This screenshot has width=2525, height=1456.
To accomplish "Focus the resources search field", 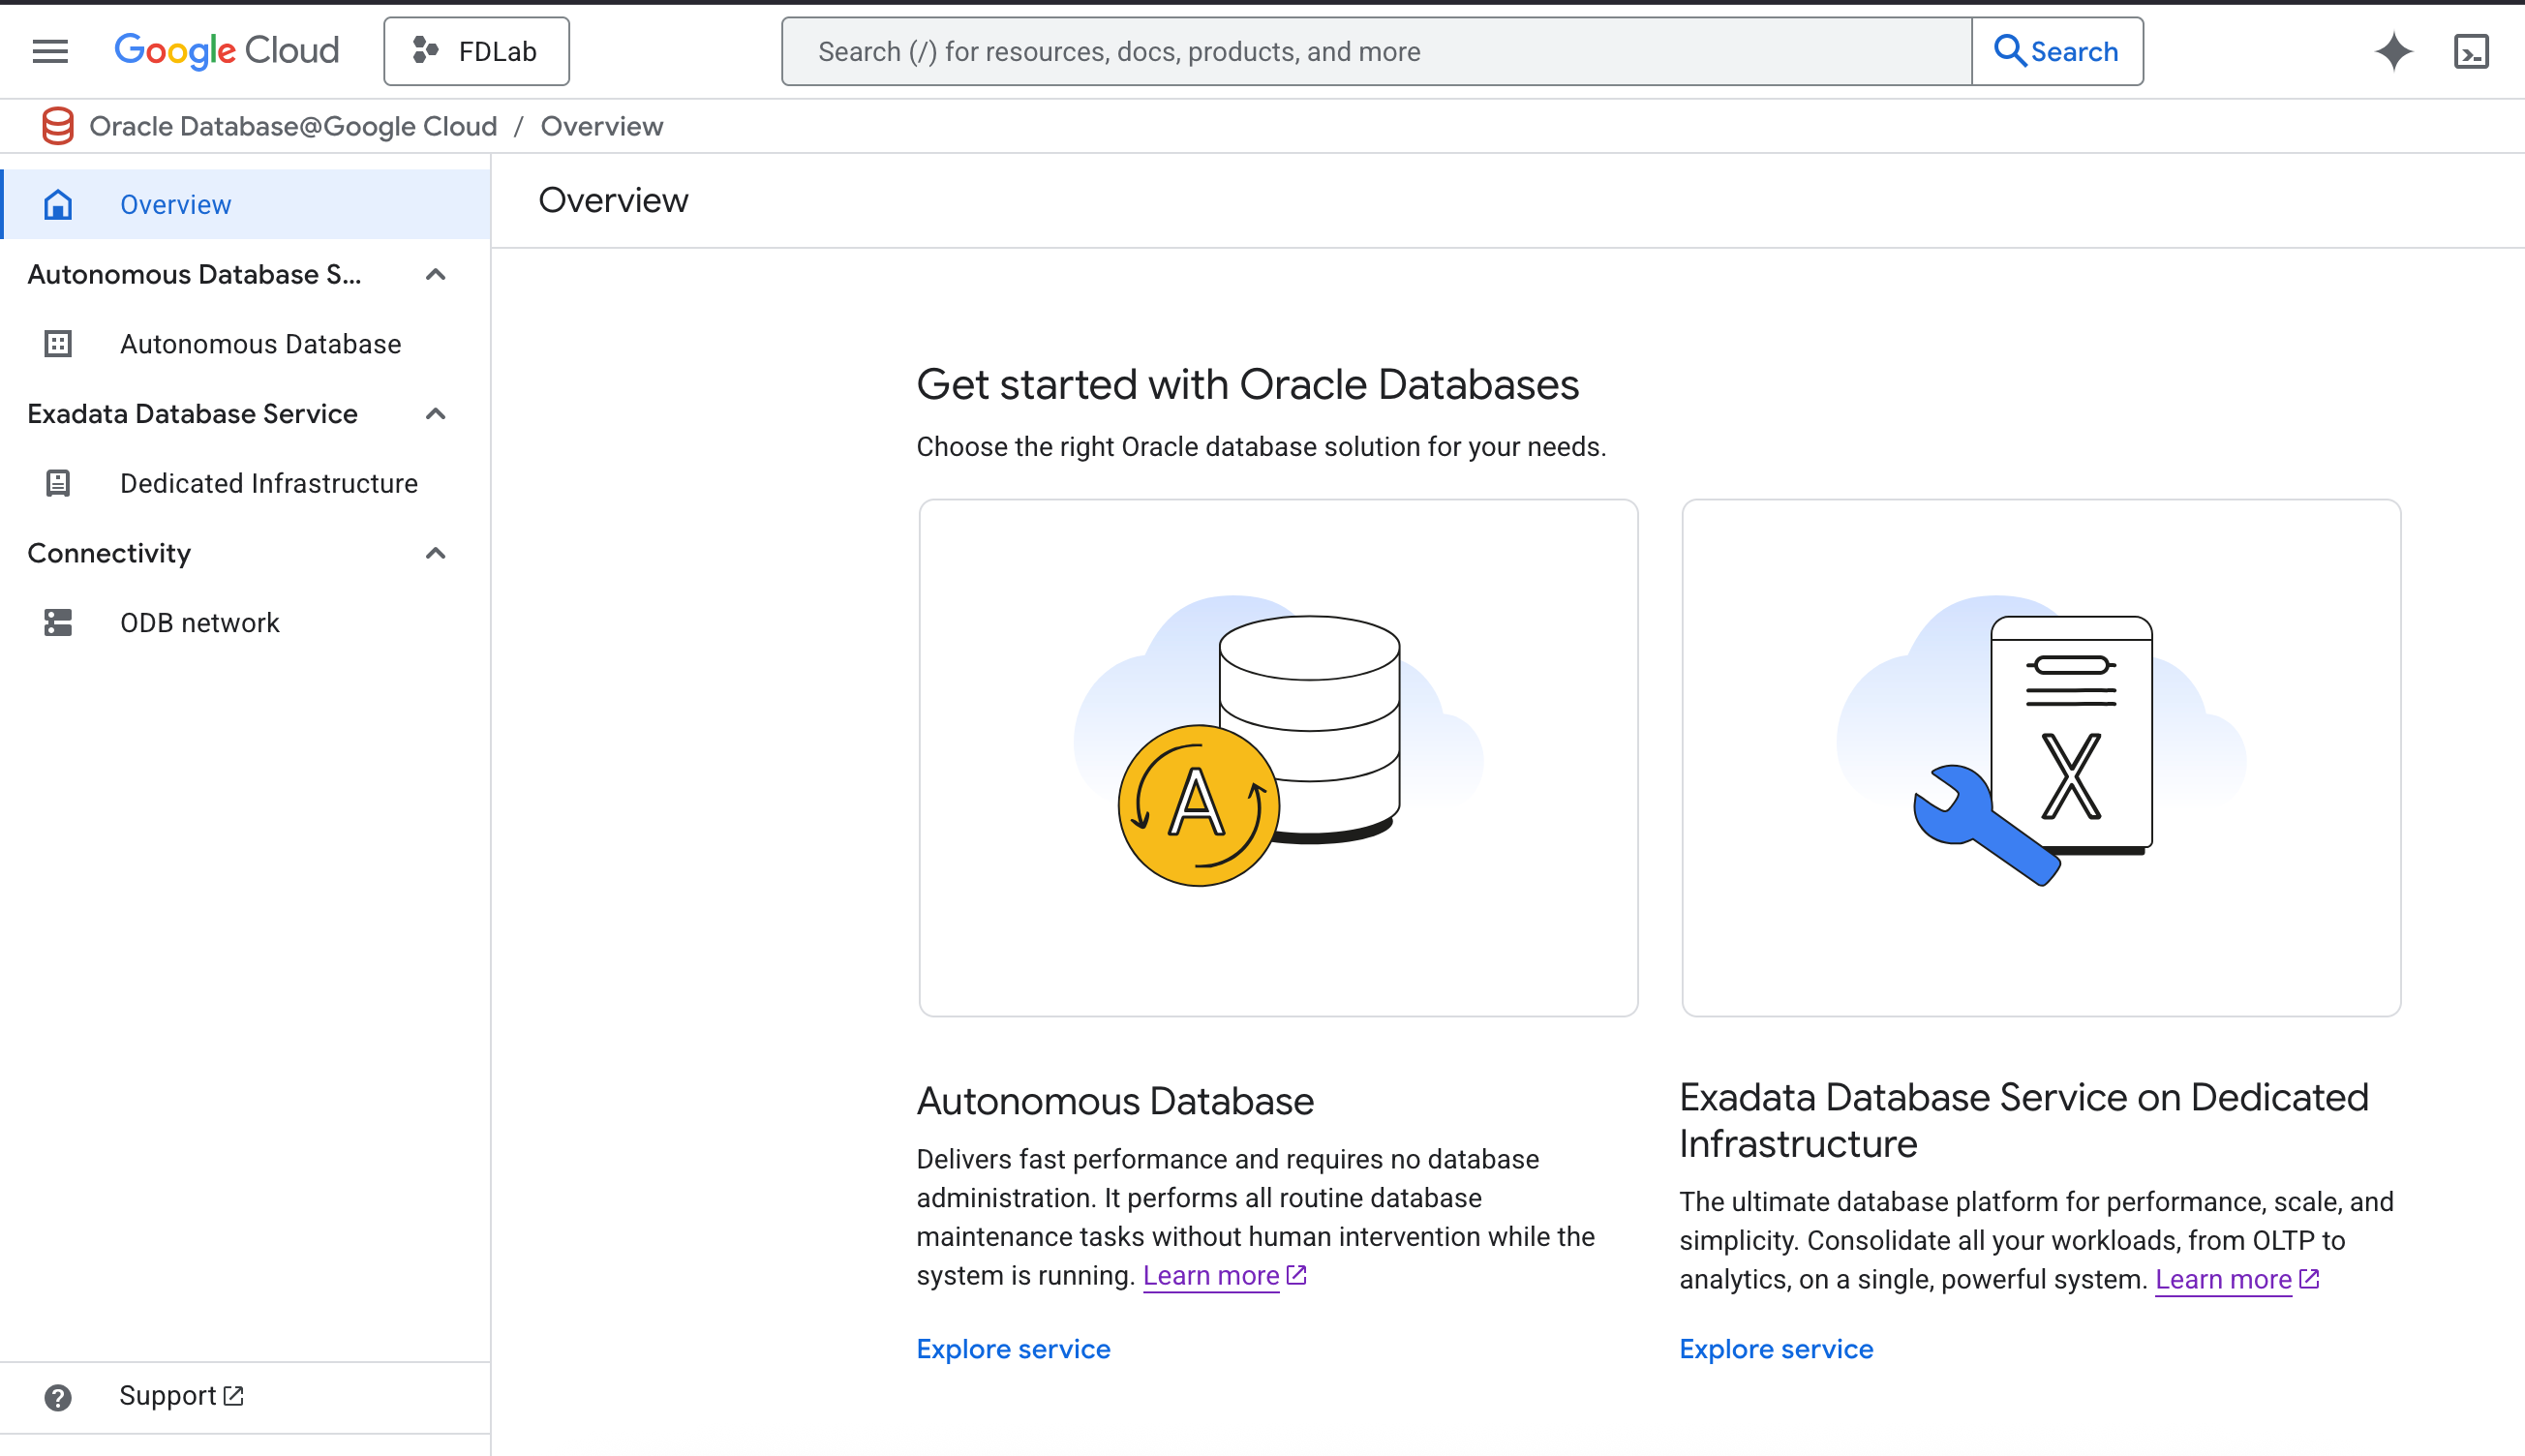I will pos(1376,51).
